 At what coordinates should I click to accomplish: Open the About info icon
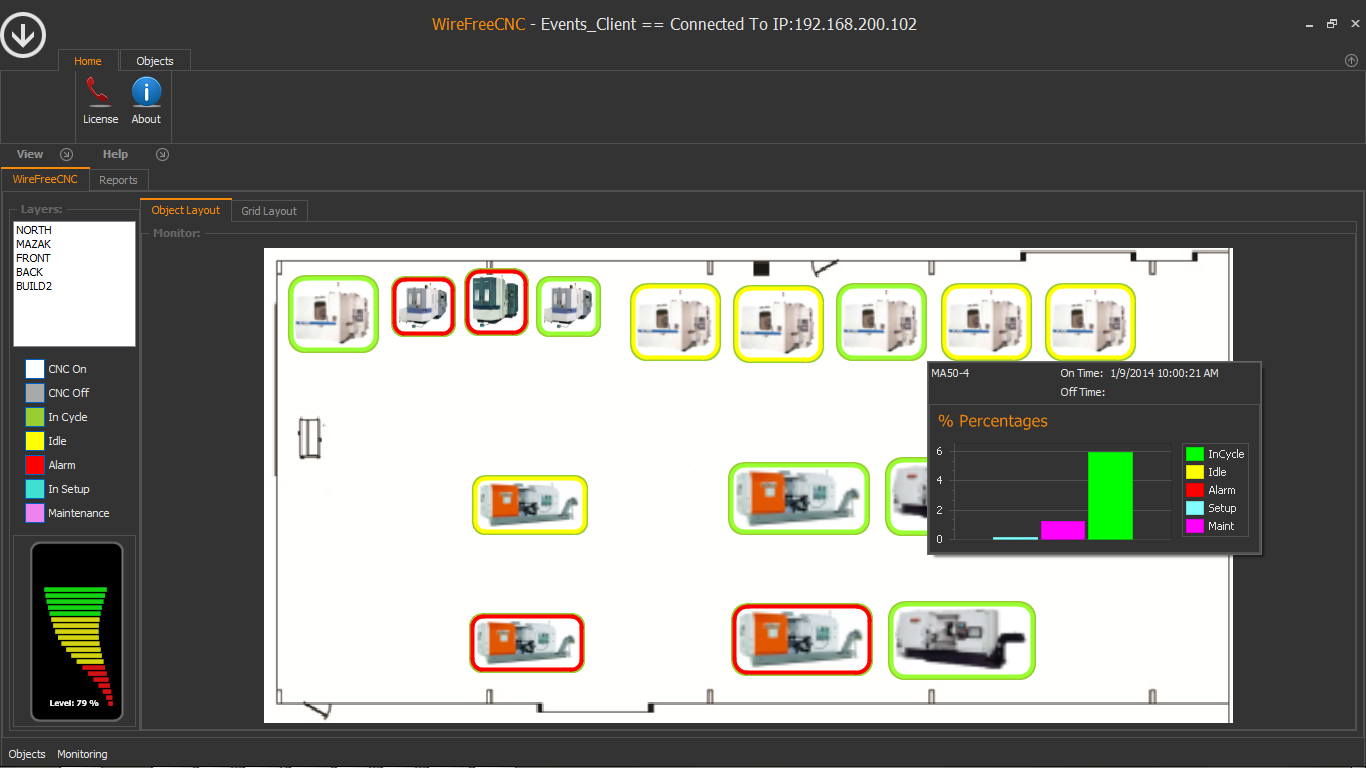click(x=146, y=92)
